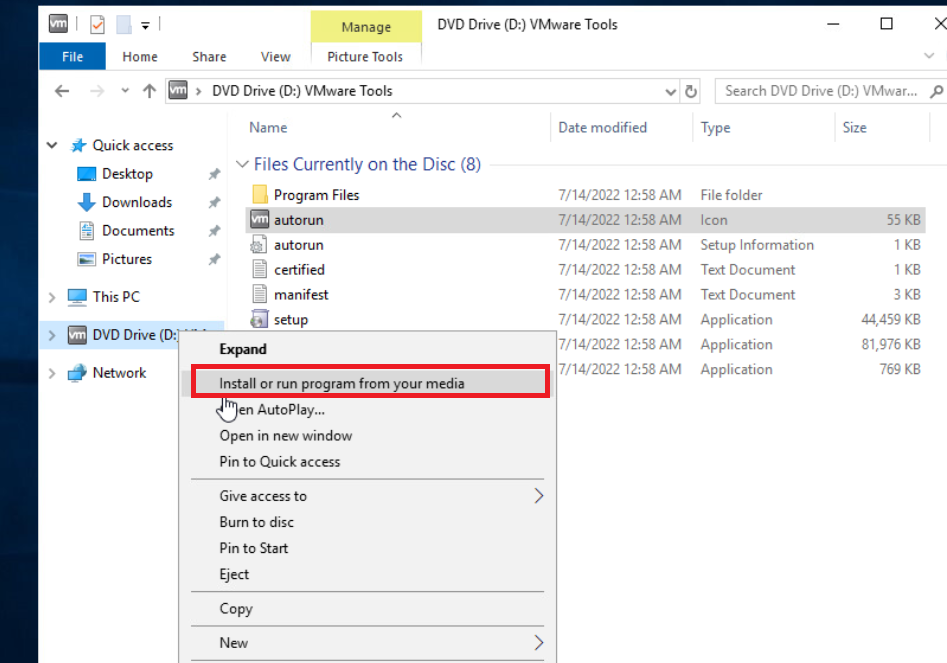Image resolution: width=947 pixels, height=663 pixels.
Task: Select Network in navigation pane
Action: [119, 373]
